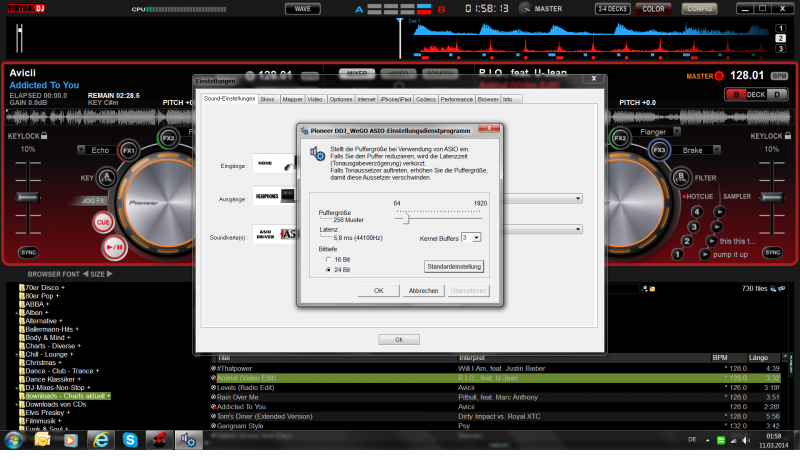Toggle play/pause on the left deck
Viewport: 800px width, 460px height.
click(x=114, y=247)
